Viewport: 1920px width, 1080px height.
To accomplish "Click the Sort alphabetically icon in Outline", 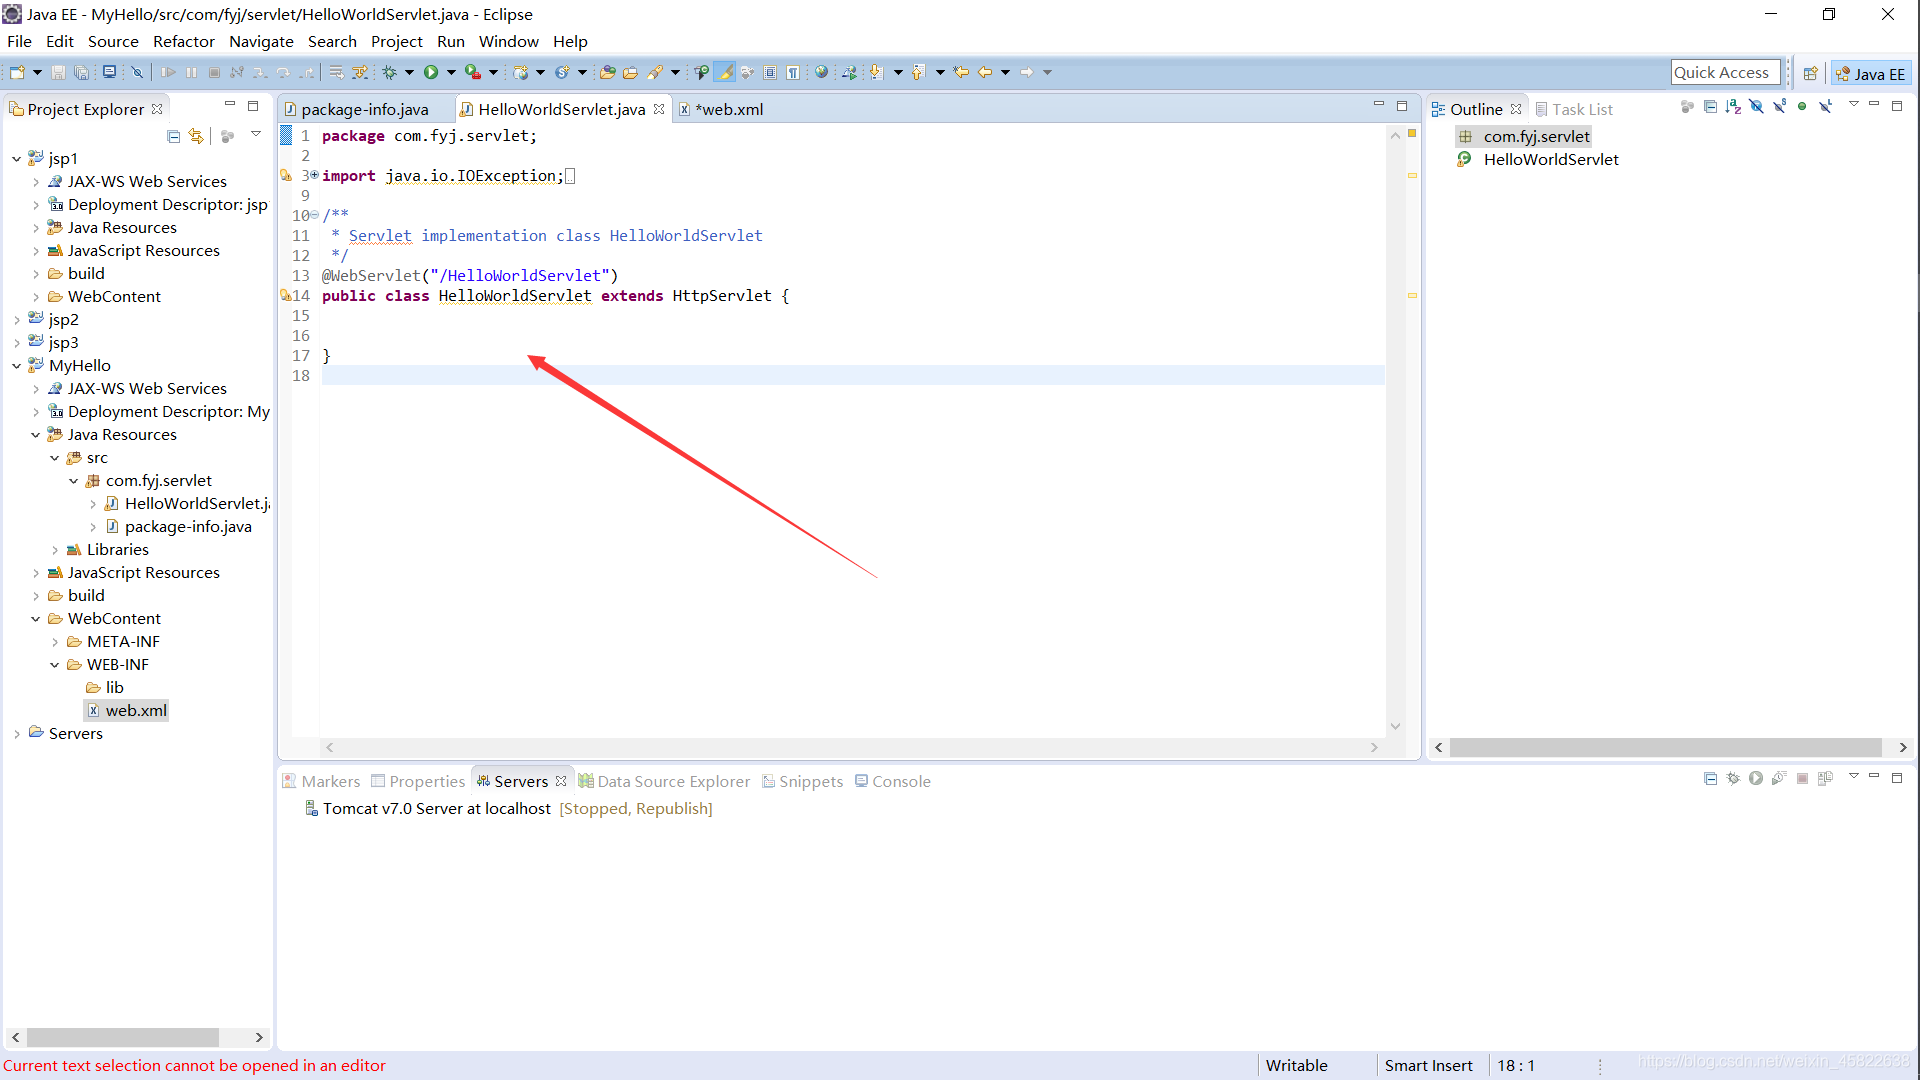I will 1733,106.
